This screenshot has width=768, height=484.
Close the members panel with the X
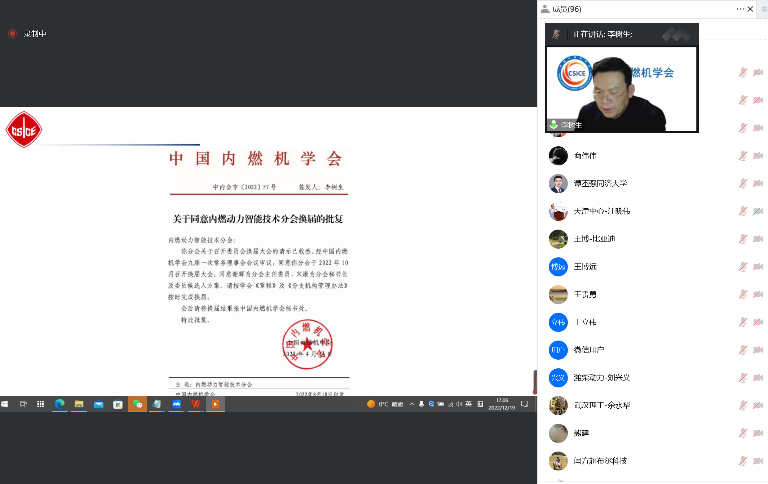coord(752,8)
